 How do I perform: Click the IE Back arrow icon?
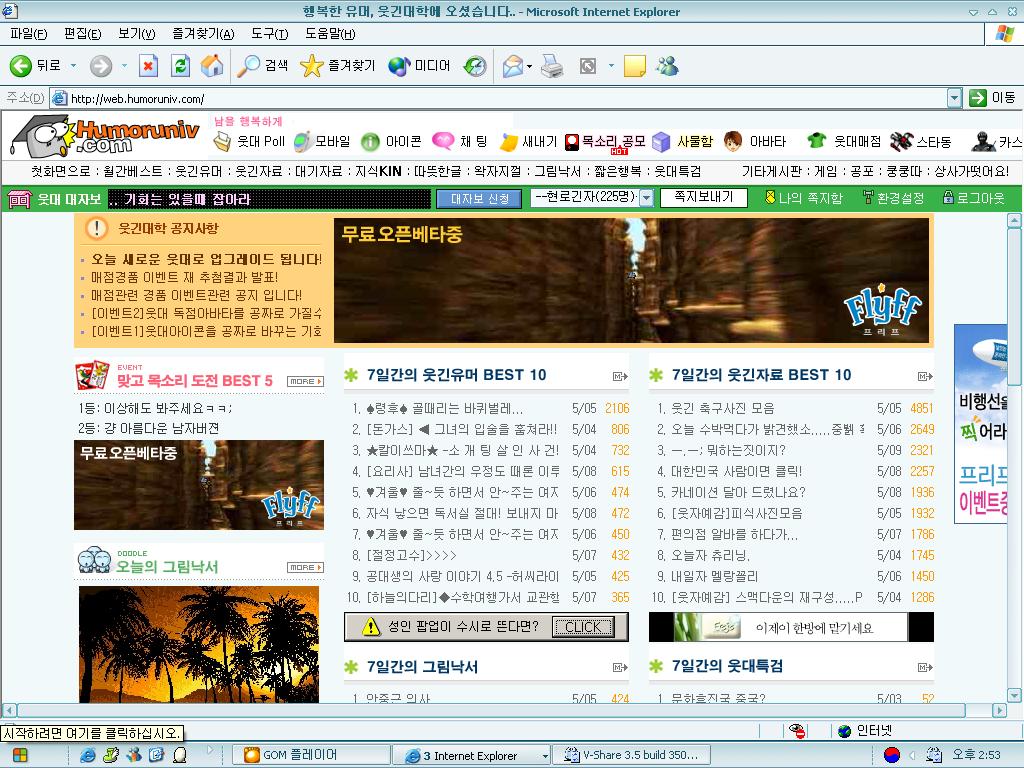[21, 65]
